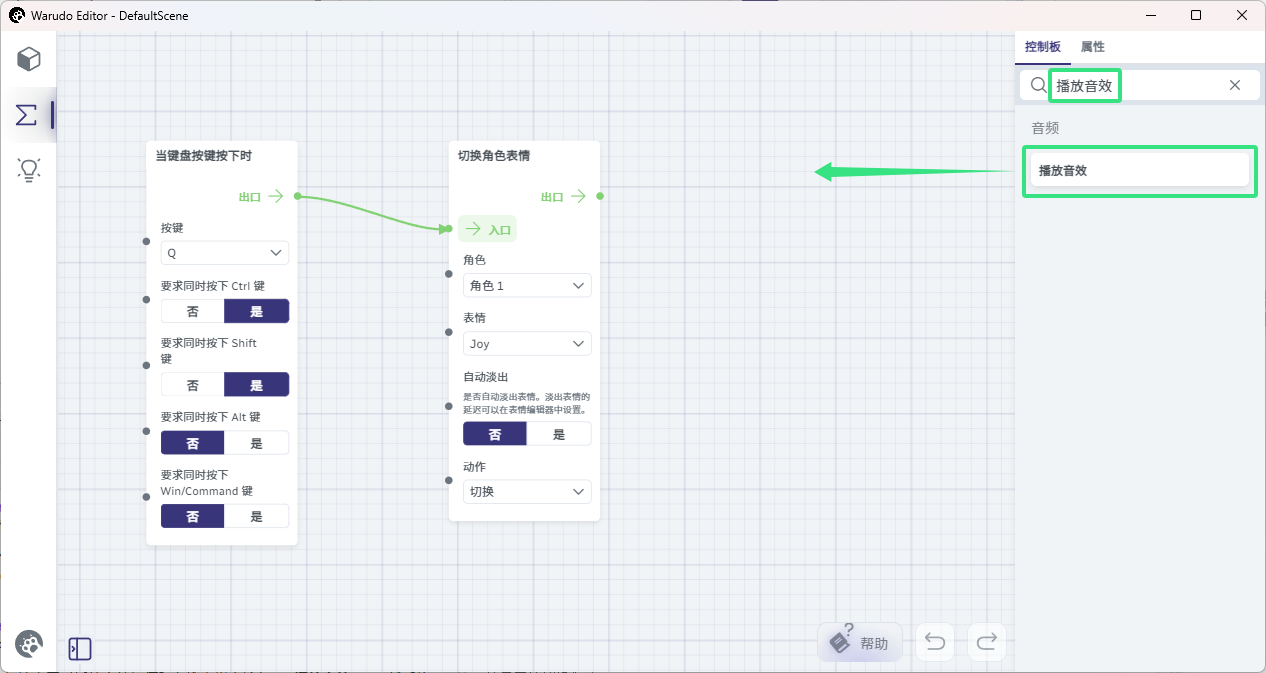Select the 播放音效 node in results
This screenshot has height=673, width=1266.
[1140, 171]
